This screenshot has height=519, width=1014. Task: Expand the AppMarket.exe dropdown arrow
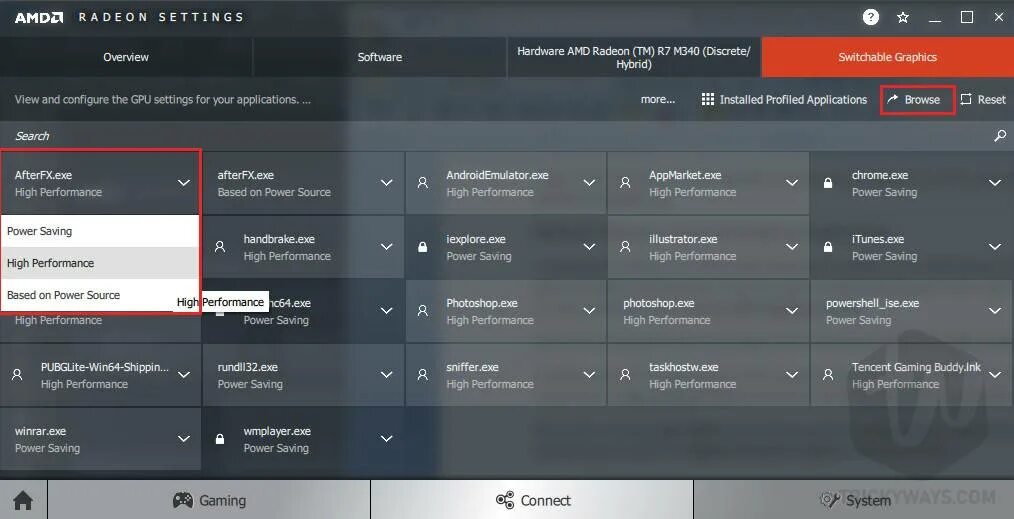[792, 183]
